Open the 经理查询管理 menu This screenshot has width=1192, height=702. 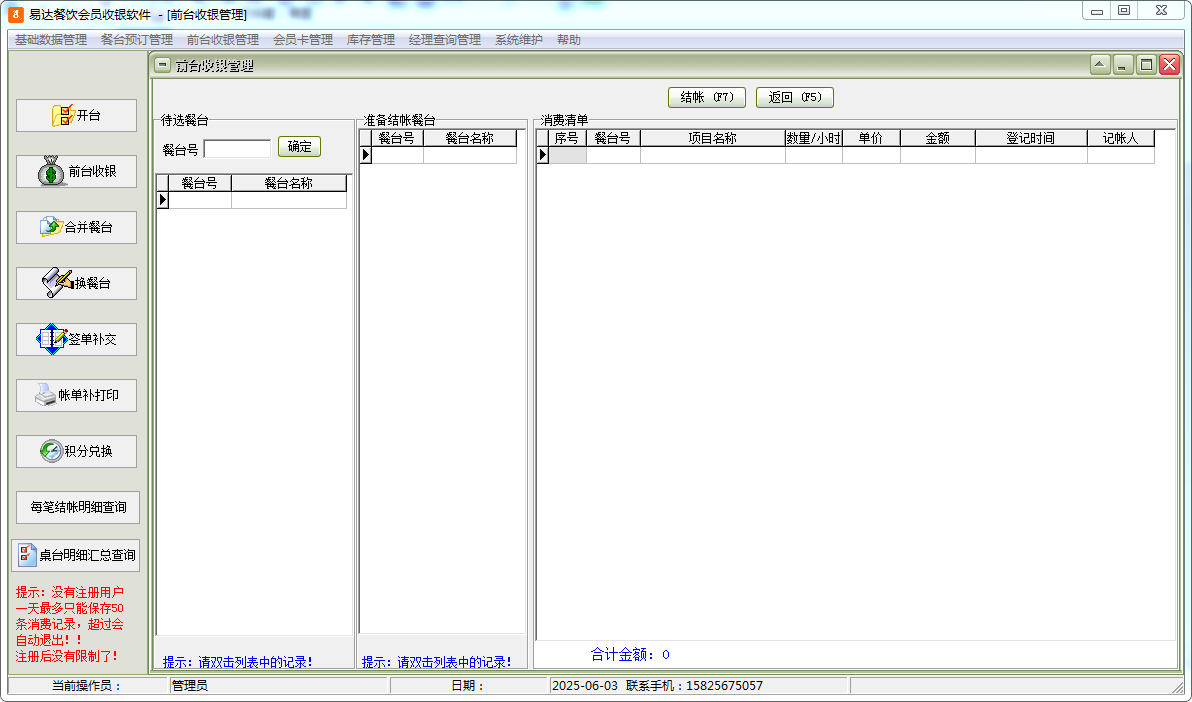tap(445, 40)
